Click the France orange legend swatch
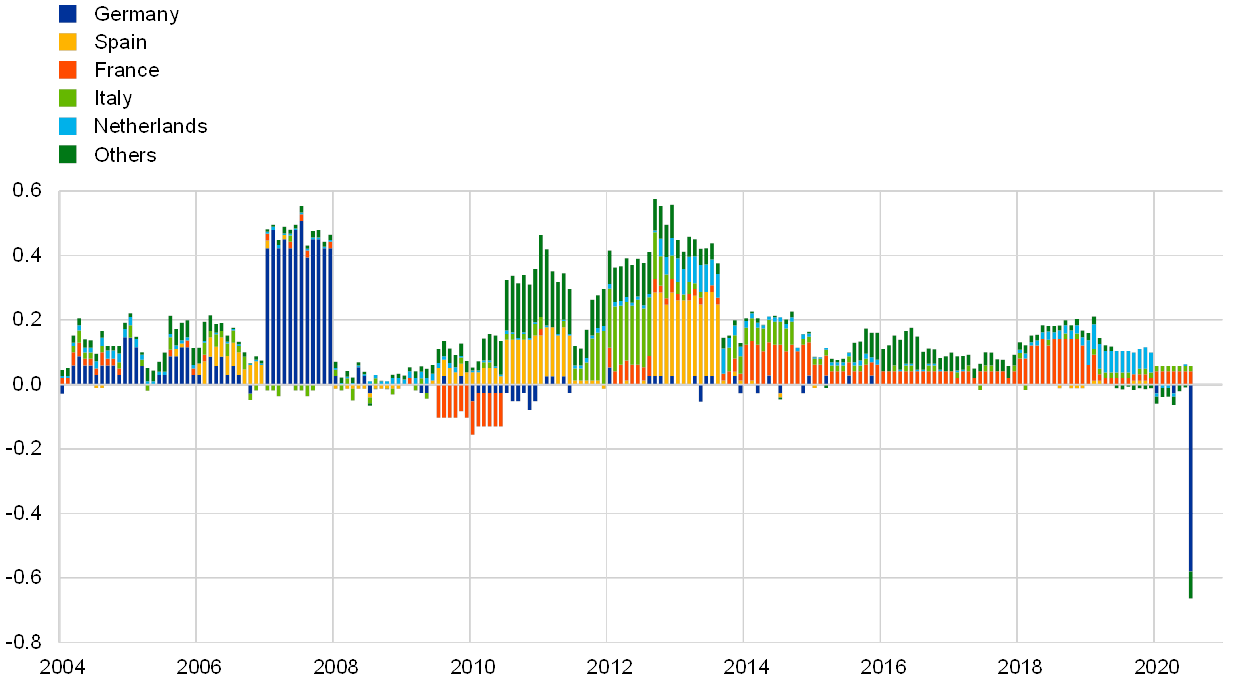Image resolution: width=1240 pixels, height=684 pixels. [x=68, y=70]
